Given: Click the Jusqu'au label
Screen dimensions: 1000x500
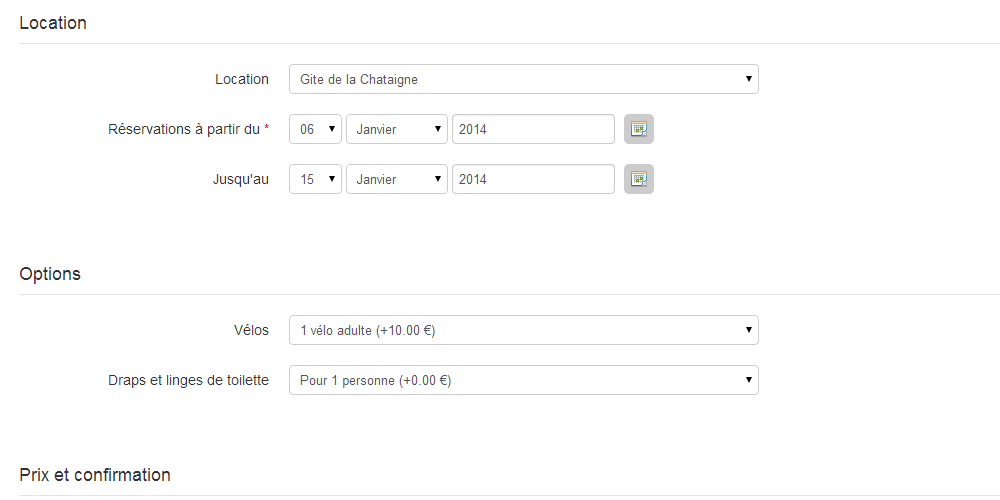Looking at the screenshot, I should [240, 179].
